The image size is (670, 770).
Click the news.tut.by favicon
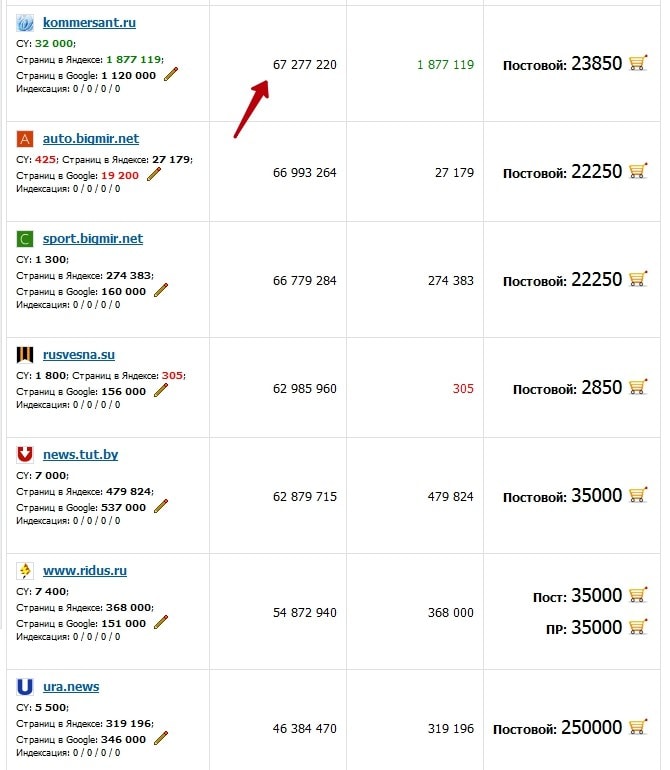[25, 454]
